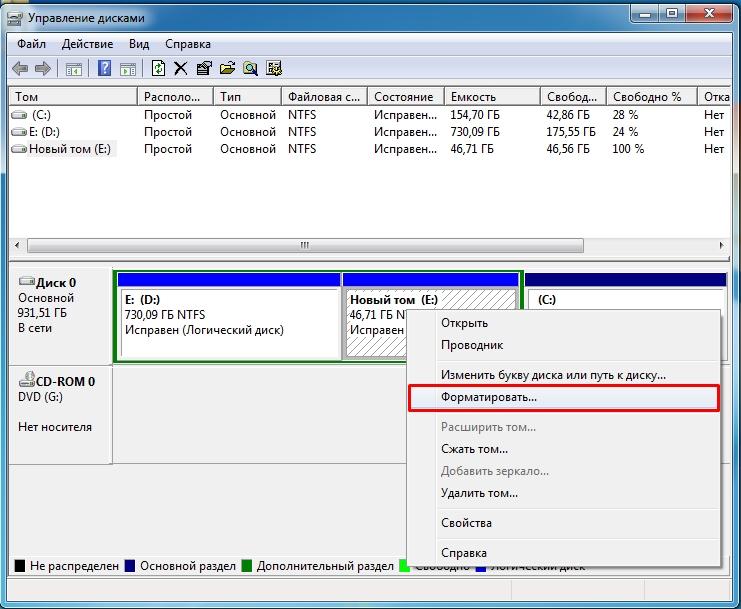Click the 175,55 ГБ free space cell

click(571, 132)
